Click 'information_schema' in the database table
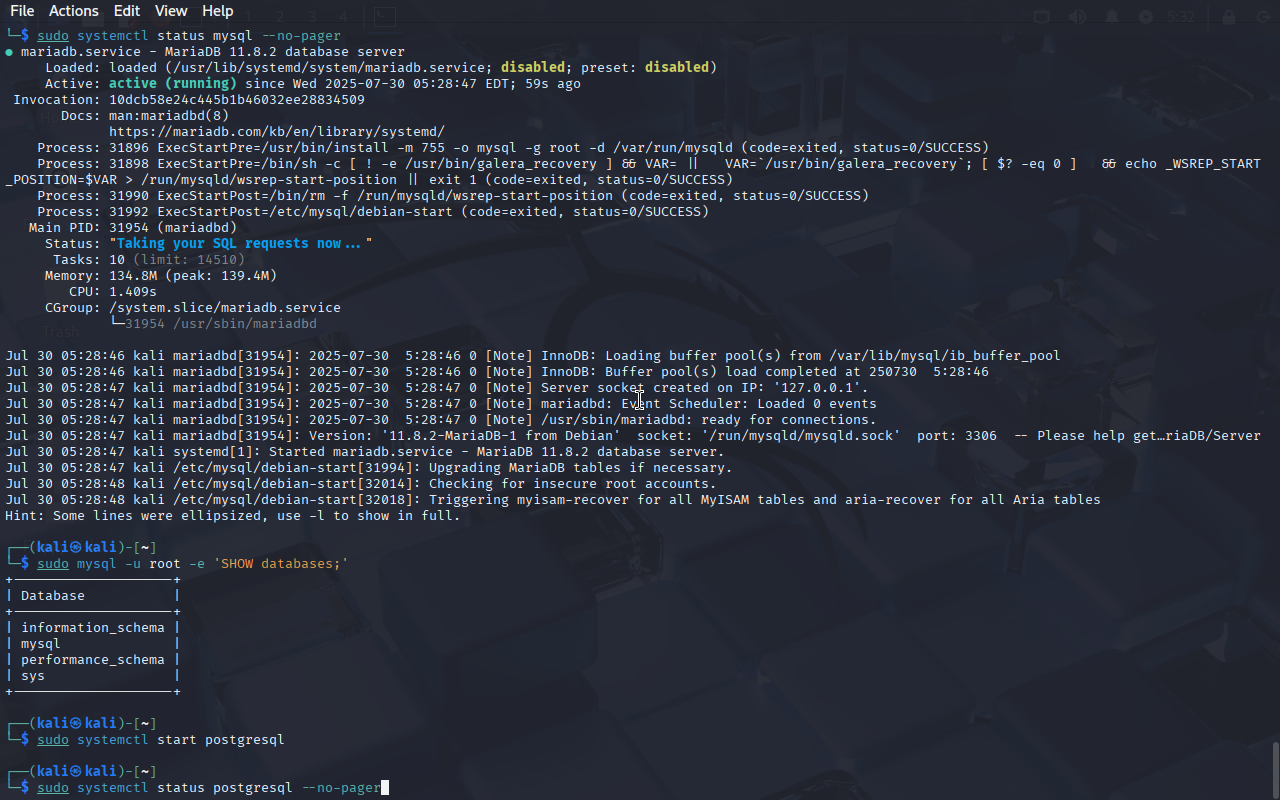 tap(93, 628)
